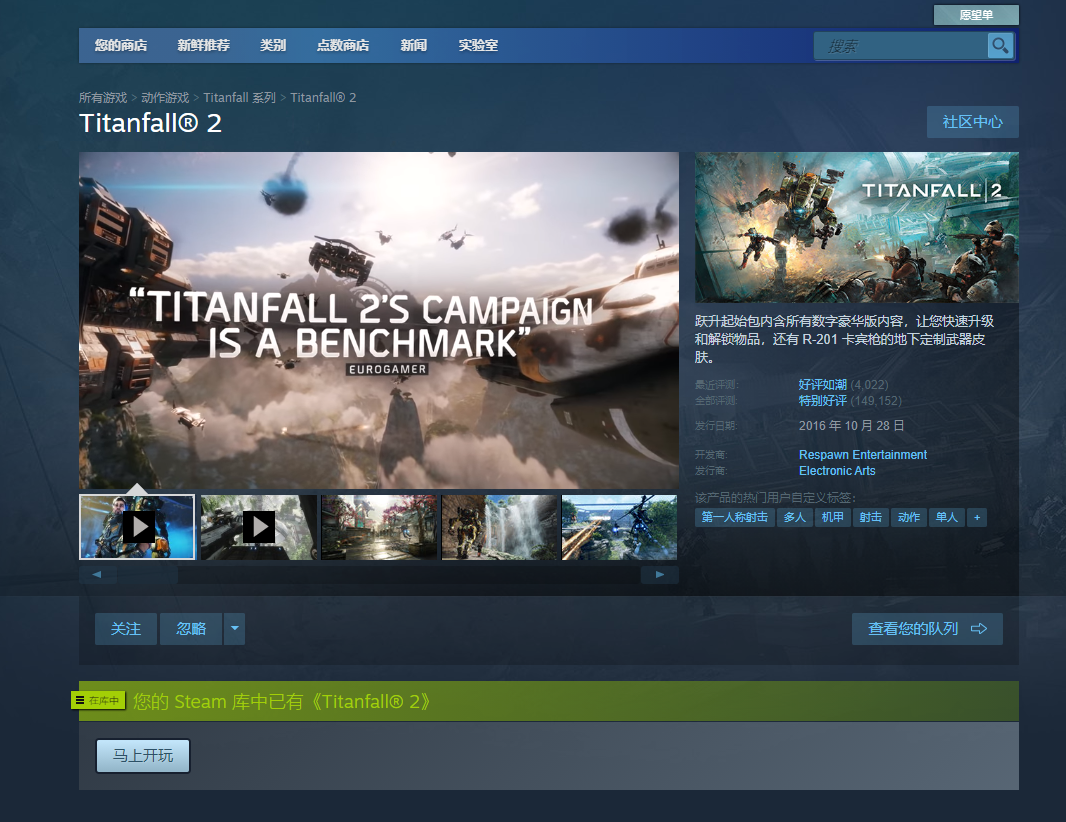This screenshot has height=822, width=1066.
Task: Click the Titanfall 系列 breadcrumb link
Action: pos(239,98)
